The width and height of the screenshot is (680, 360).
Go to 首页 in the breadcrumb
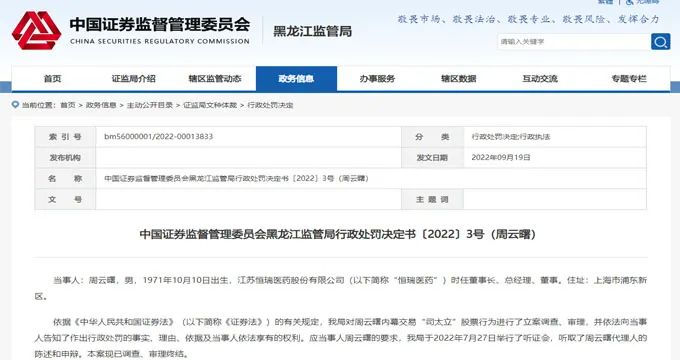[x=68, y=105]
